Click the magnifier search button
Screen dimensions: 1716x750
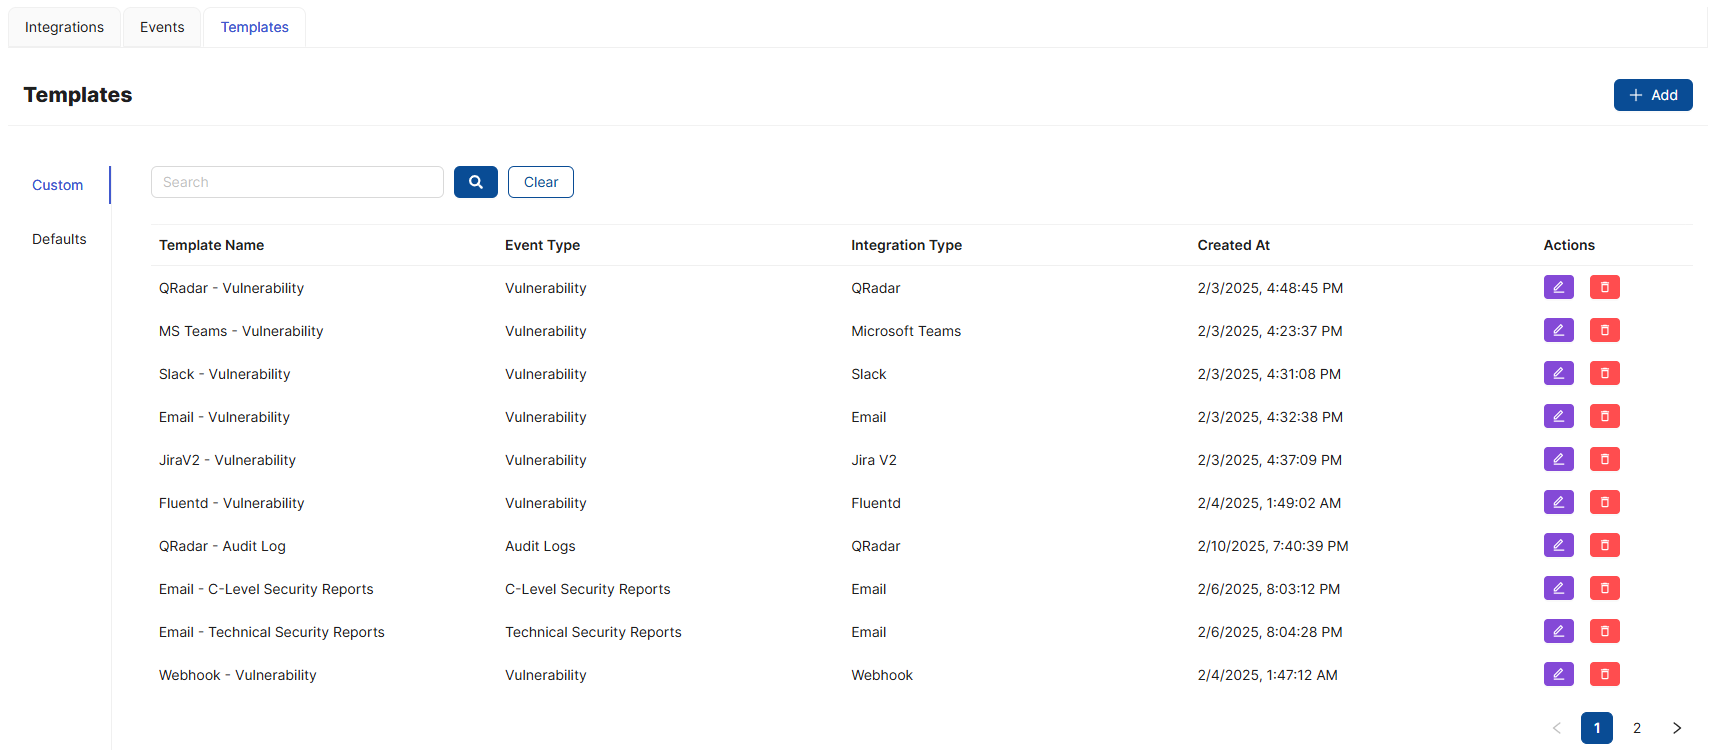point(475,182)
